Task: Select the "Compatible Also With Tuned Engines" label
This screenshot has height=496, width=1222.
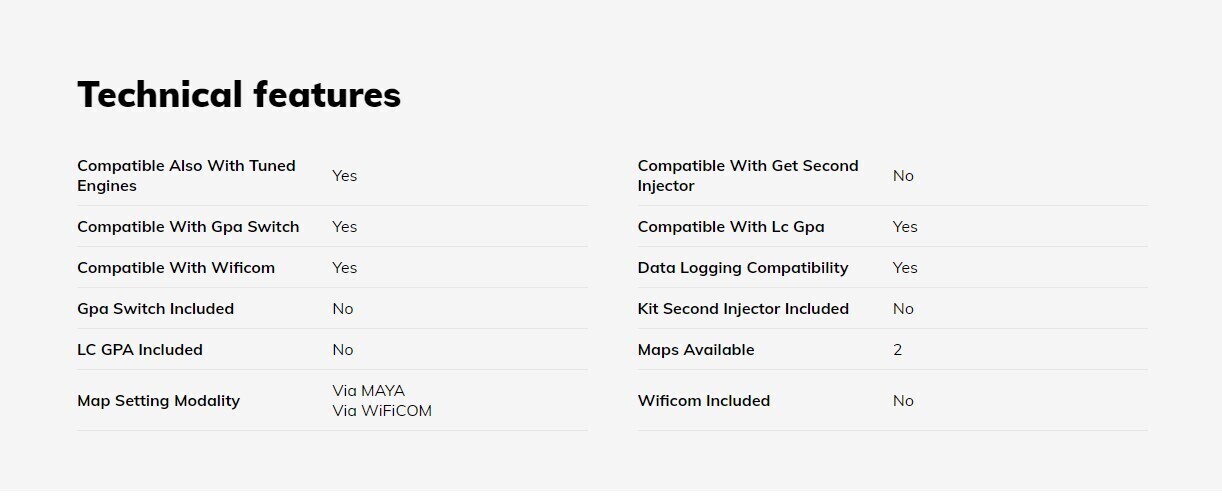Action: (x=186, y=176)
